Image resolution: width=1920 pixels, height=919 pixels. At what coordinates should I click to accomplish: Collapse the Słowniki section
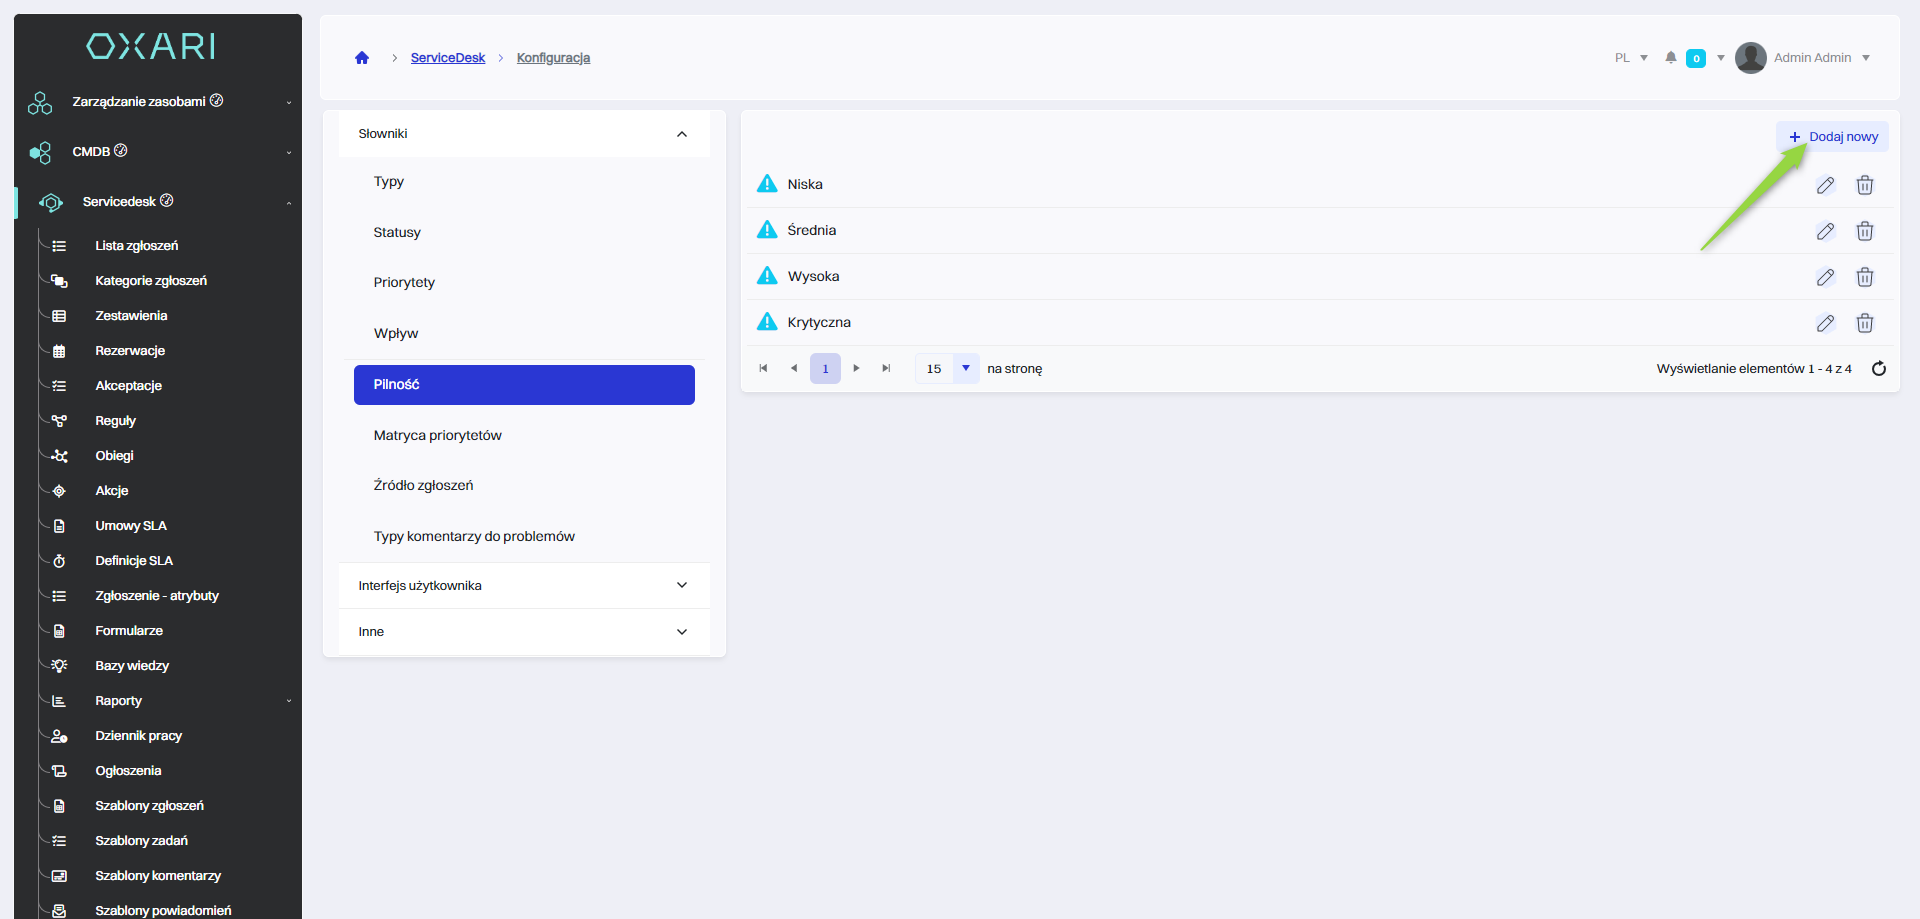[x=682, y=134]
